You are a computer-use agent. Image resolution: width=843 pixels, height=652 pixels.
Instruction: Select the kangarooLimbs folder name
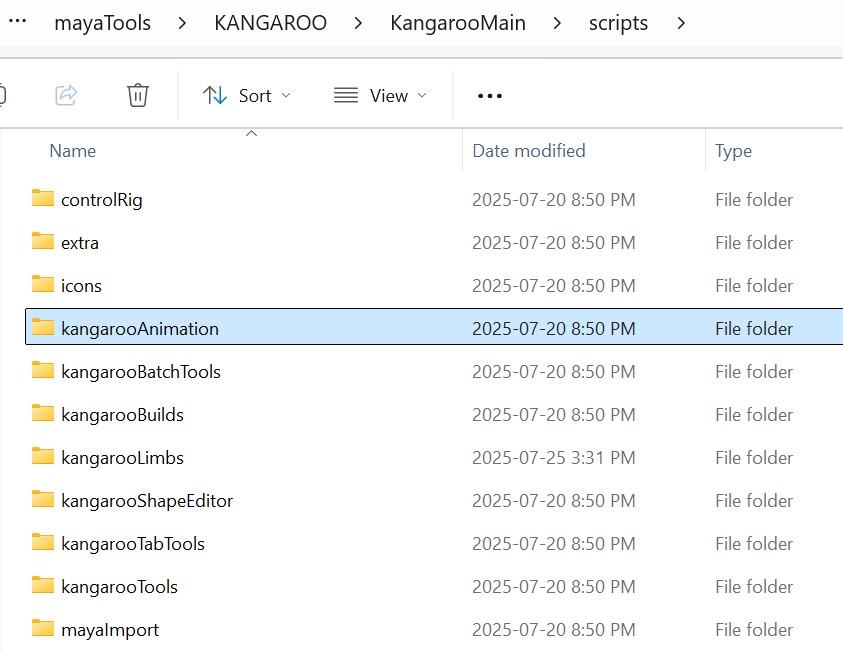pyautogui.click(x=122, y=458)
